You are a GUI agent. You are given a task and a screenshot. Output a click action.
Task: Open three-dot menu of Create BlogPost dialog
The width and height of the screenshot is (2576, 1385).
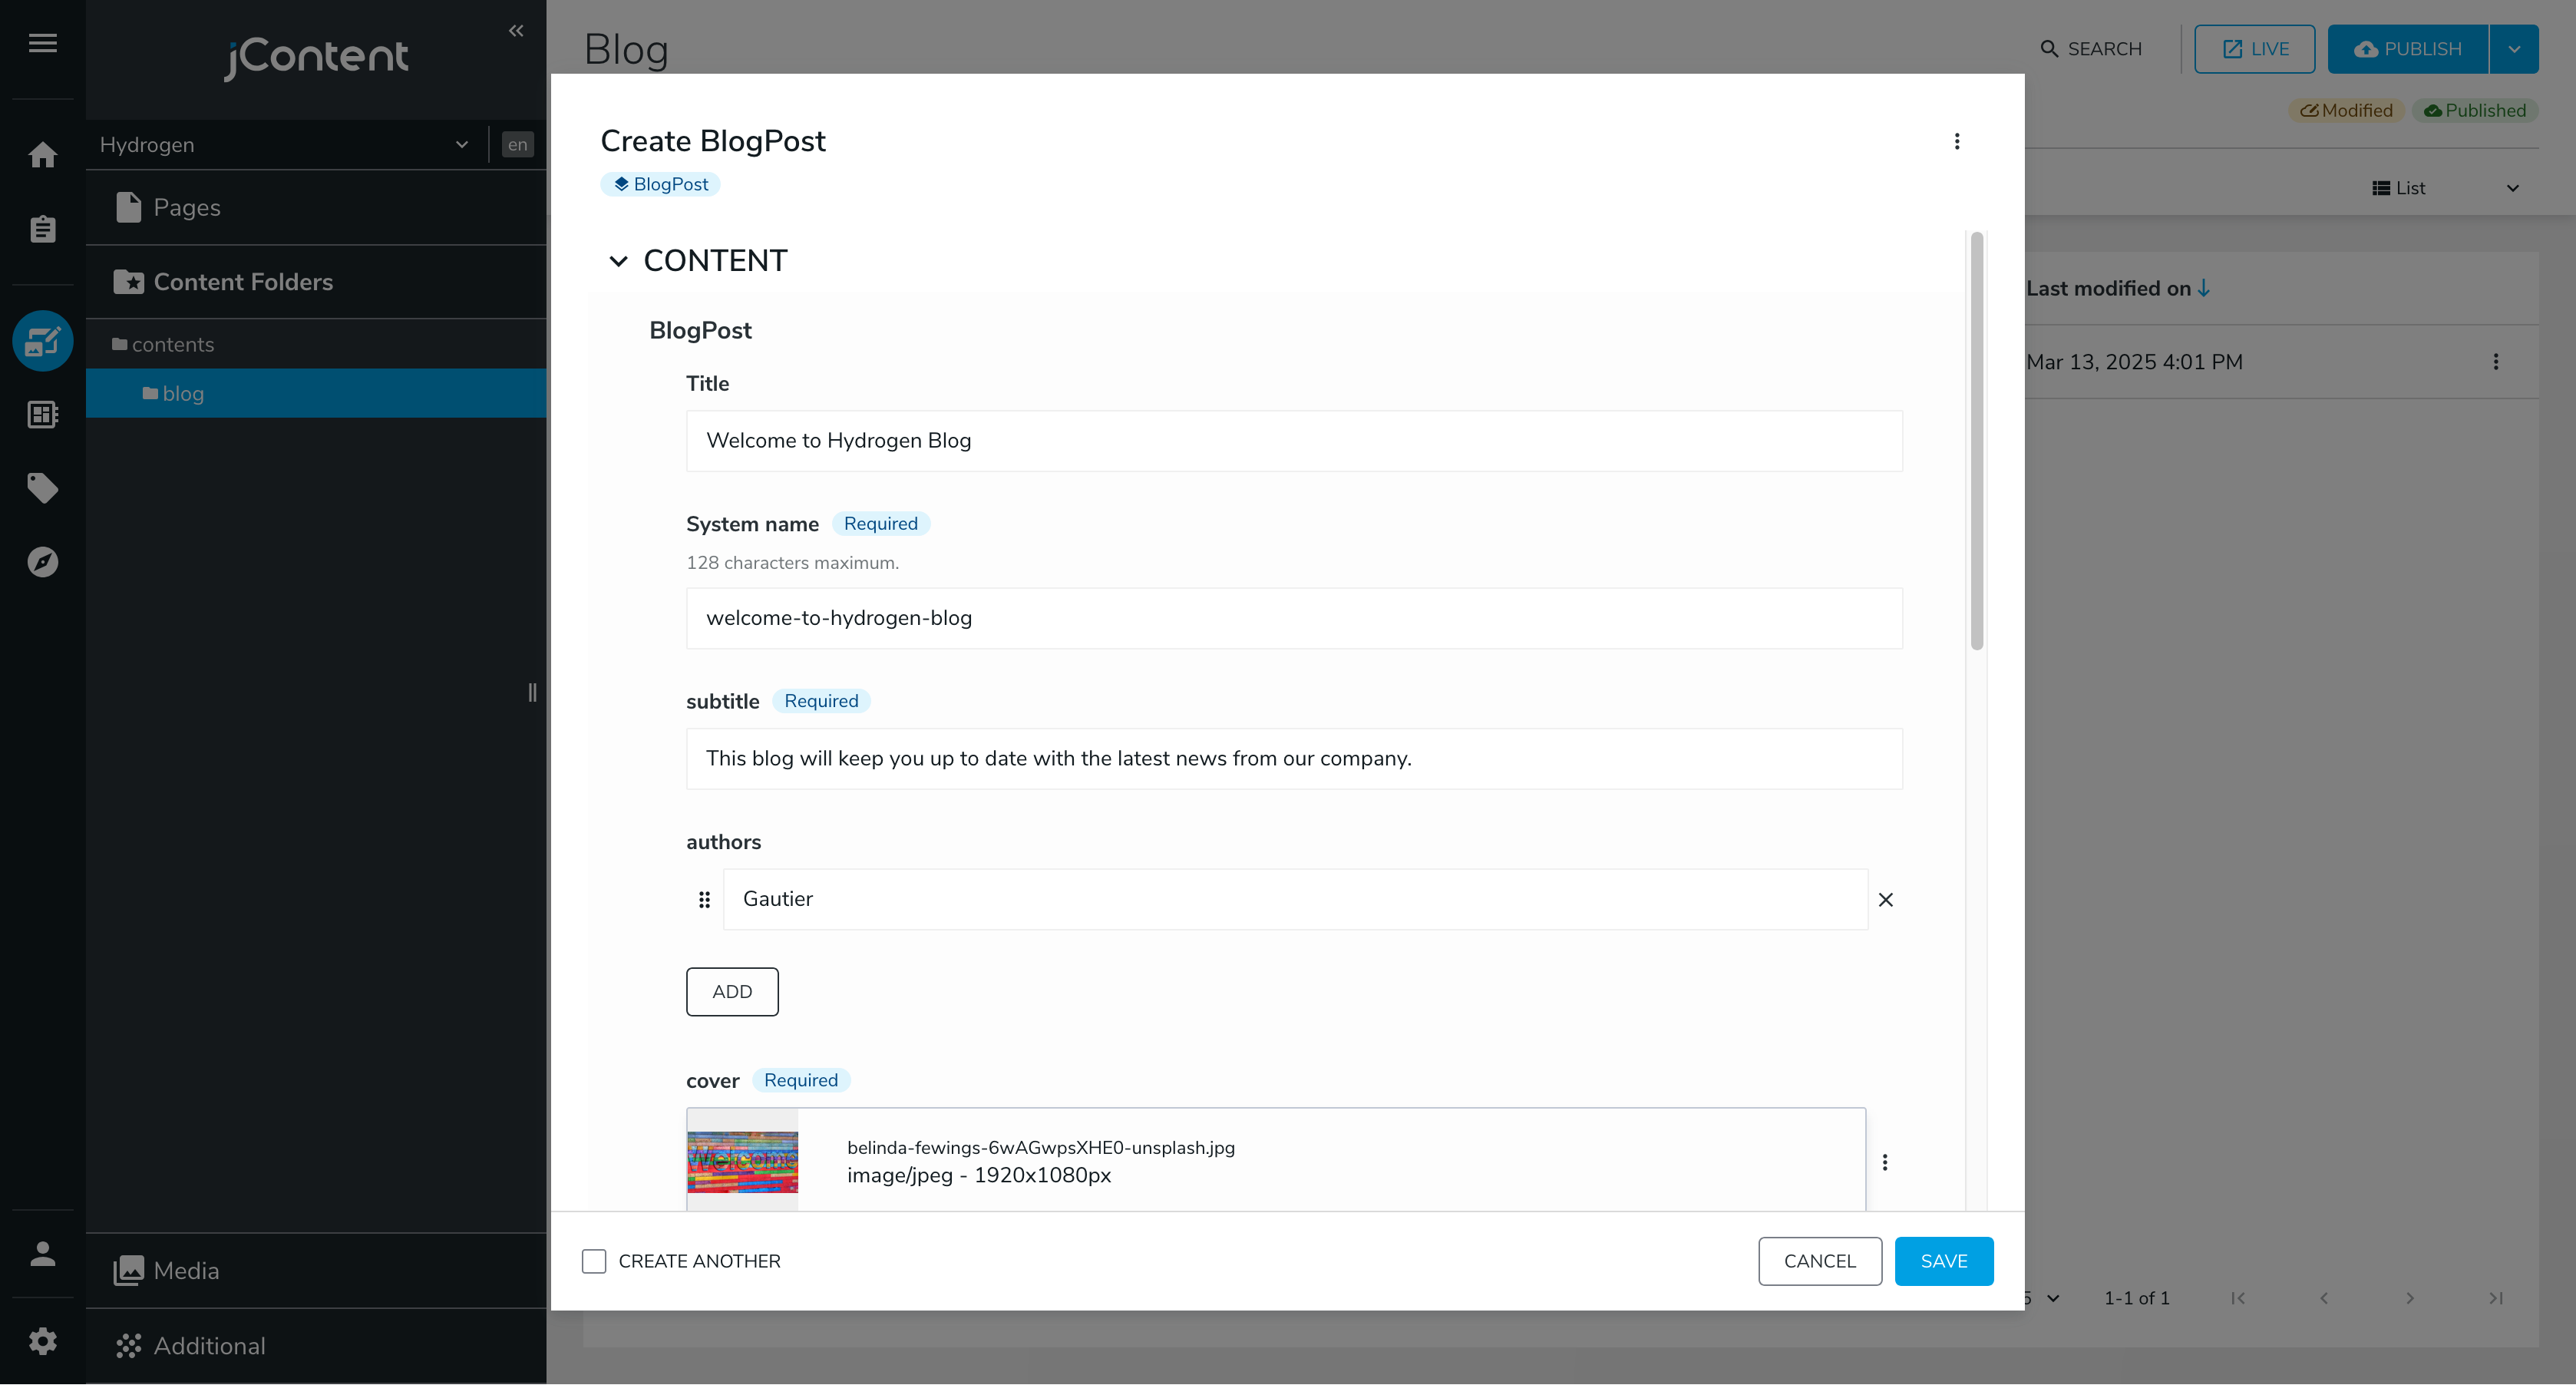(1956, 142)
